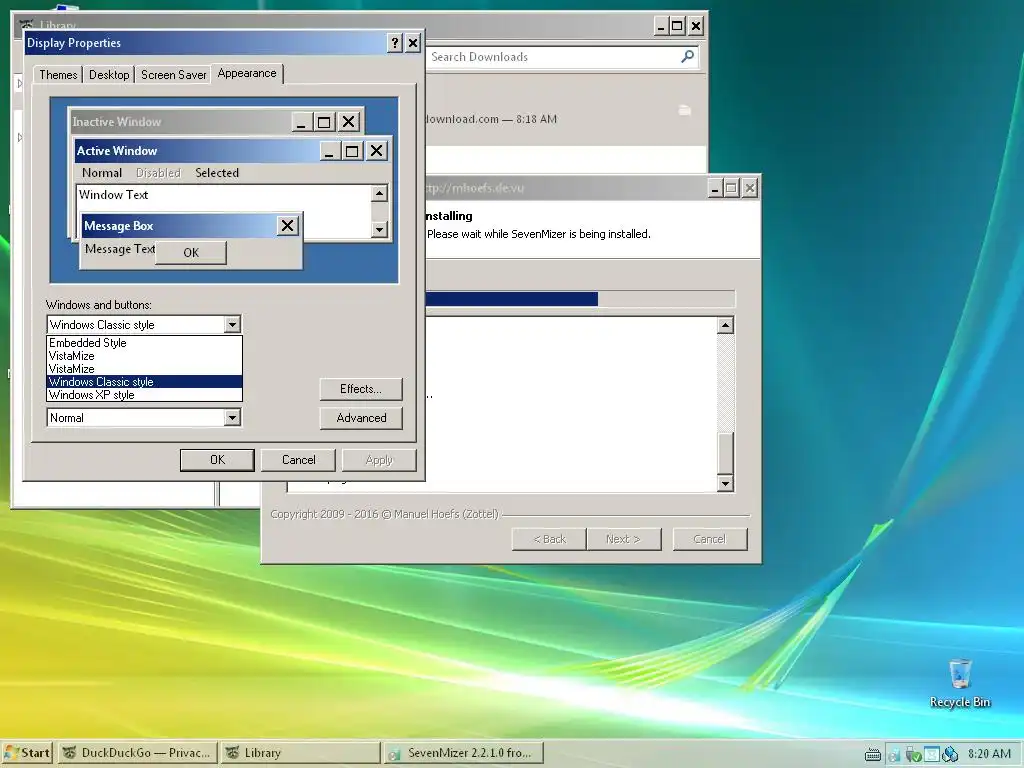Select the Appearance tab
Viewport: 1024px width, 768px height.
(247, 73)
